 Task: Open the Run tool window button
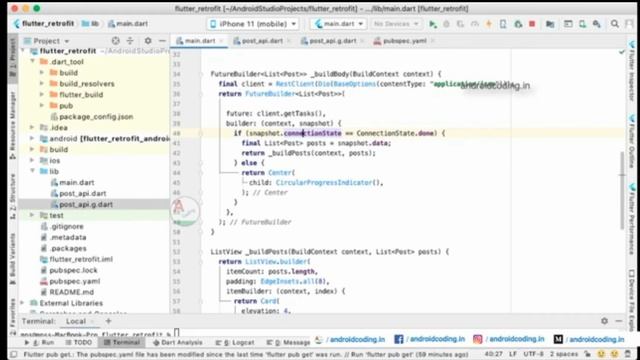click(x=40, y=342)
